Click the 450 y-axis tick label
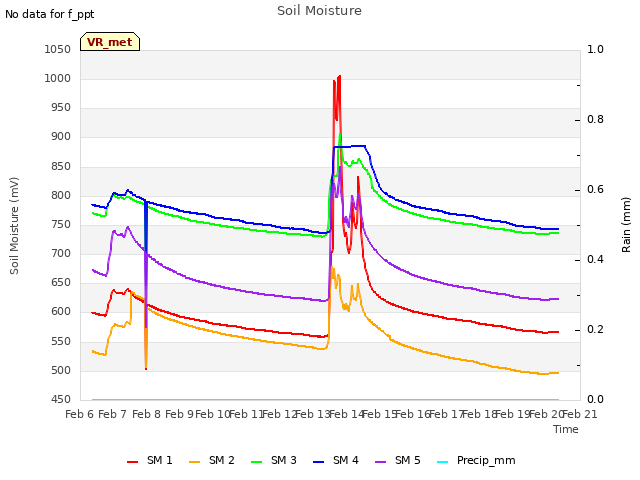This screenshot has width=640, height=480. (61, 400)
